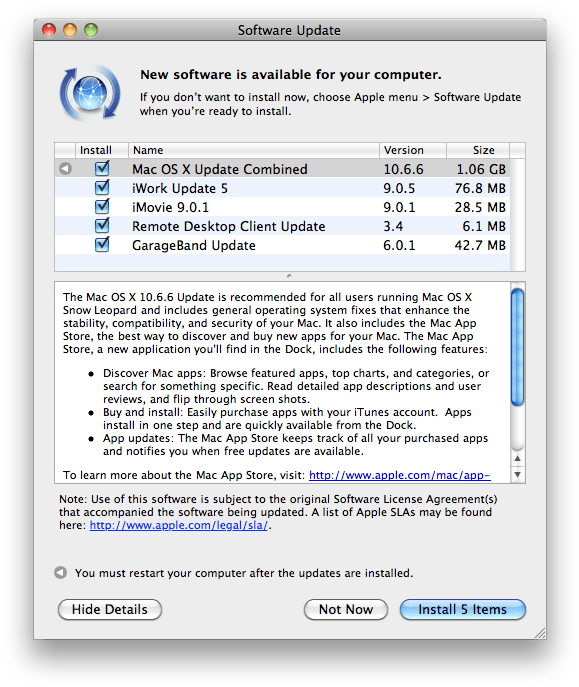The height and width of the screenshot is (687, 579).
Task: Select the Remote Desktop Client Update row
Action: click(282, 226)
